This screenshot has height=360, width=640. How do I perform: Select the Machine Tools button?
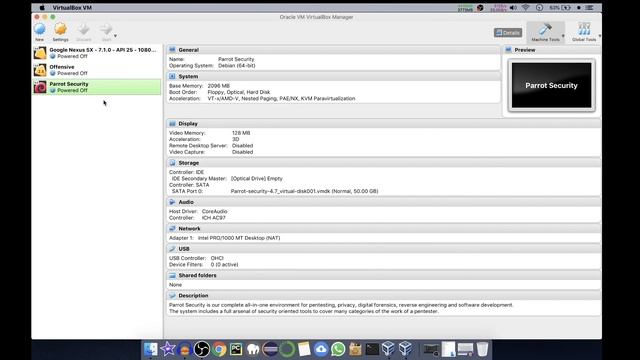[x=545, y=32]
